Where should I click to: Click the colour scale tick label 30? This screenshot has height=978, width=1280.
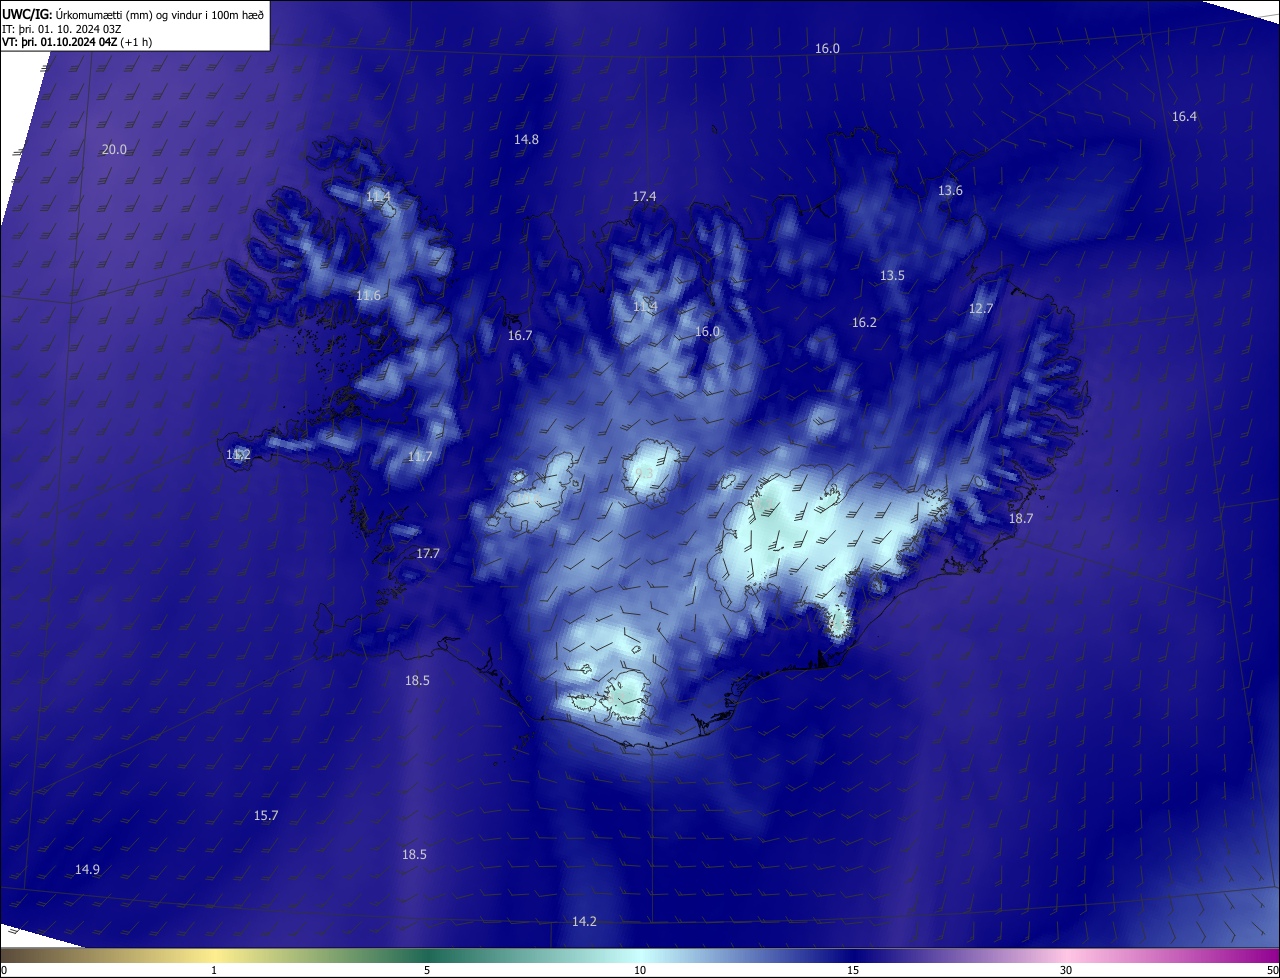tap(1066, 970)
